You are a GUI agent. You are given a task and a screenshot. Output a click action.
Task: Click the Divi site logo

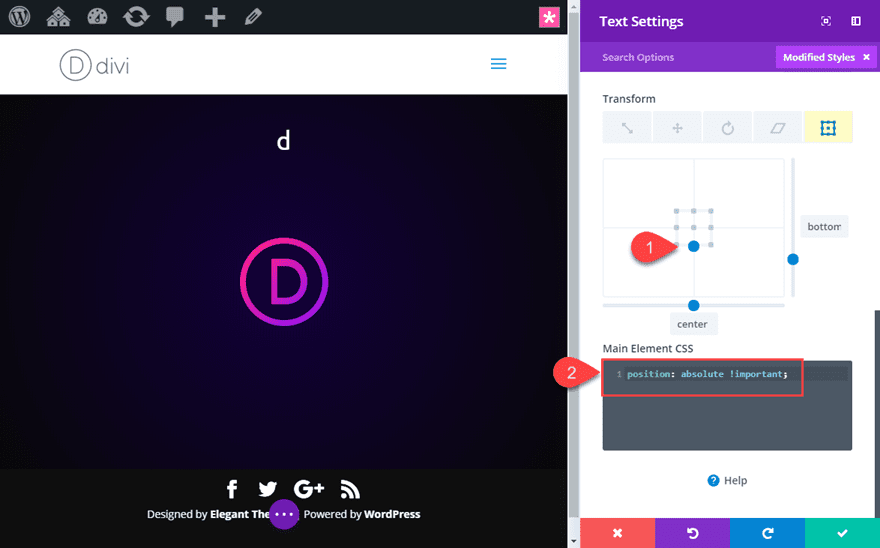pos(94,65)
